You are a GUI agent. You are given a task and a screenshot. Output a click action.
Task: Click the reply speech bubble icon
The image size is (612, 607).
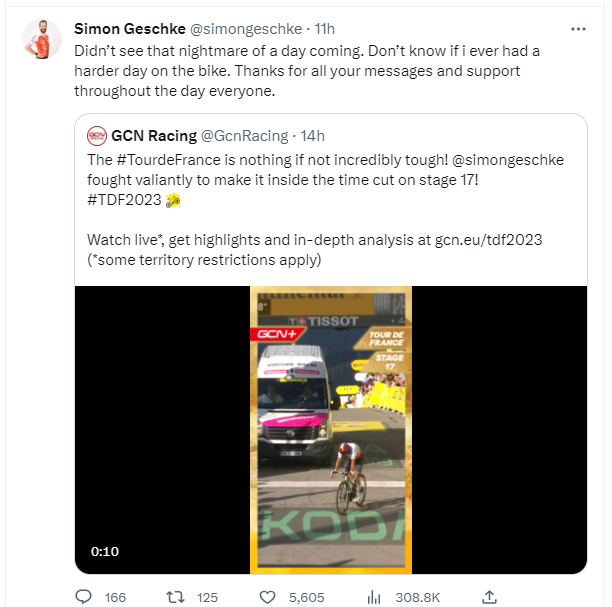coord(84,596)
